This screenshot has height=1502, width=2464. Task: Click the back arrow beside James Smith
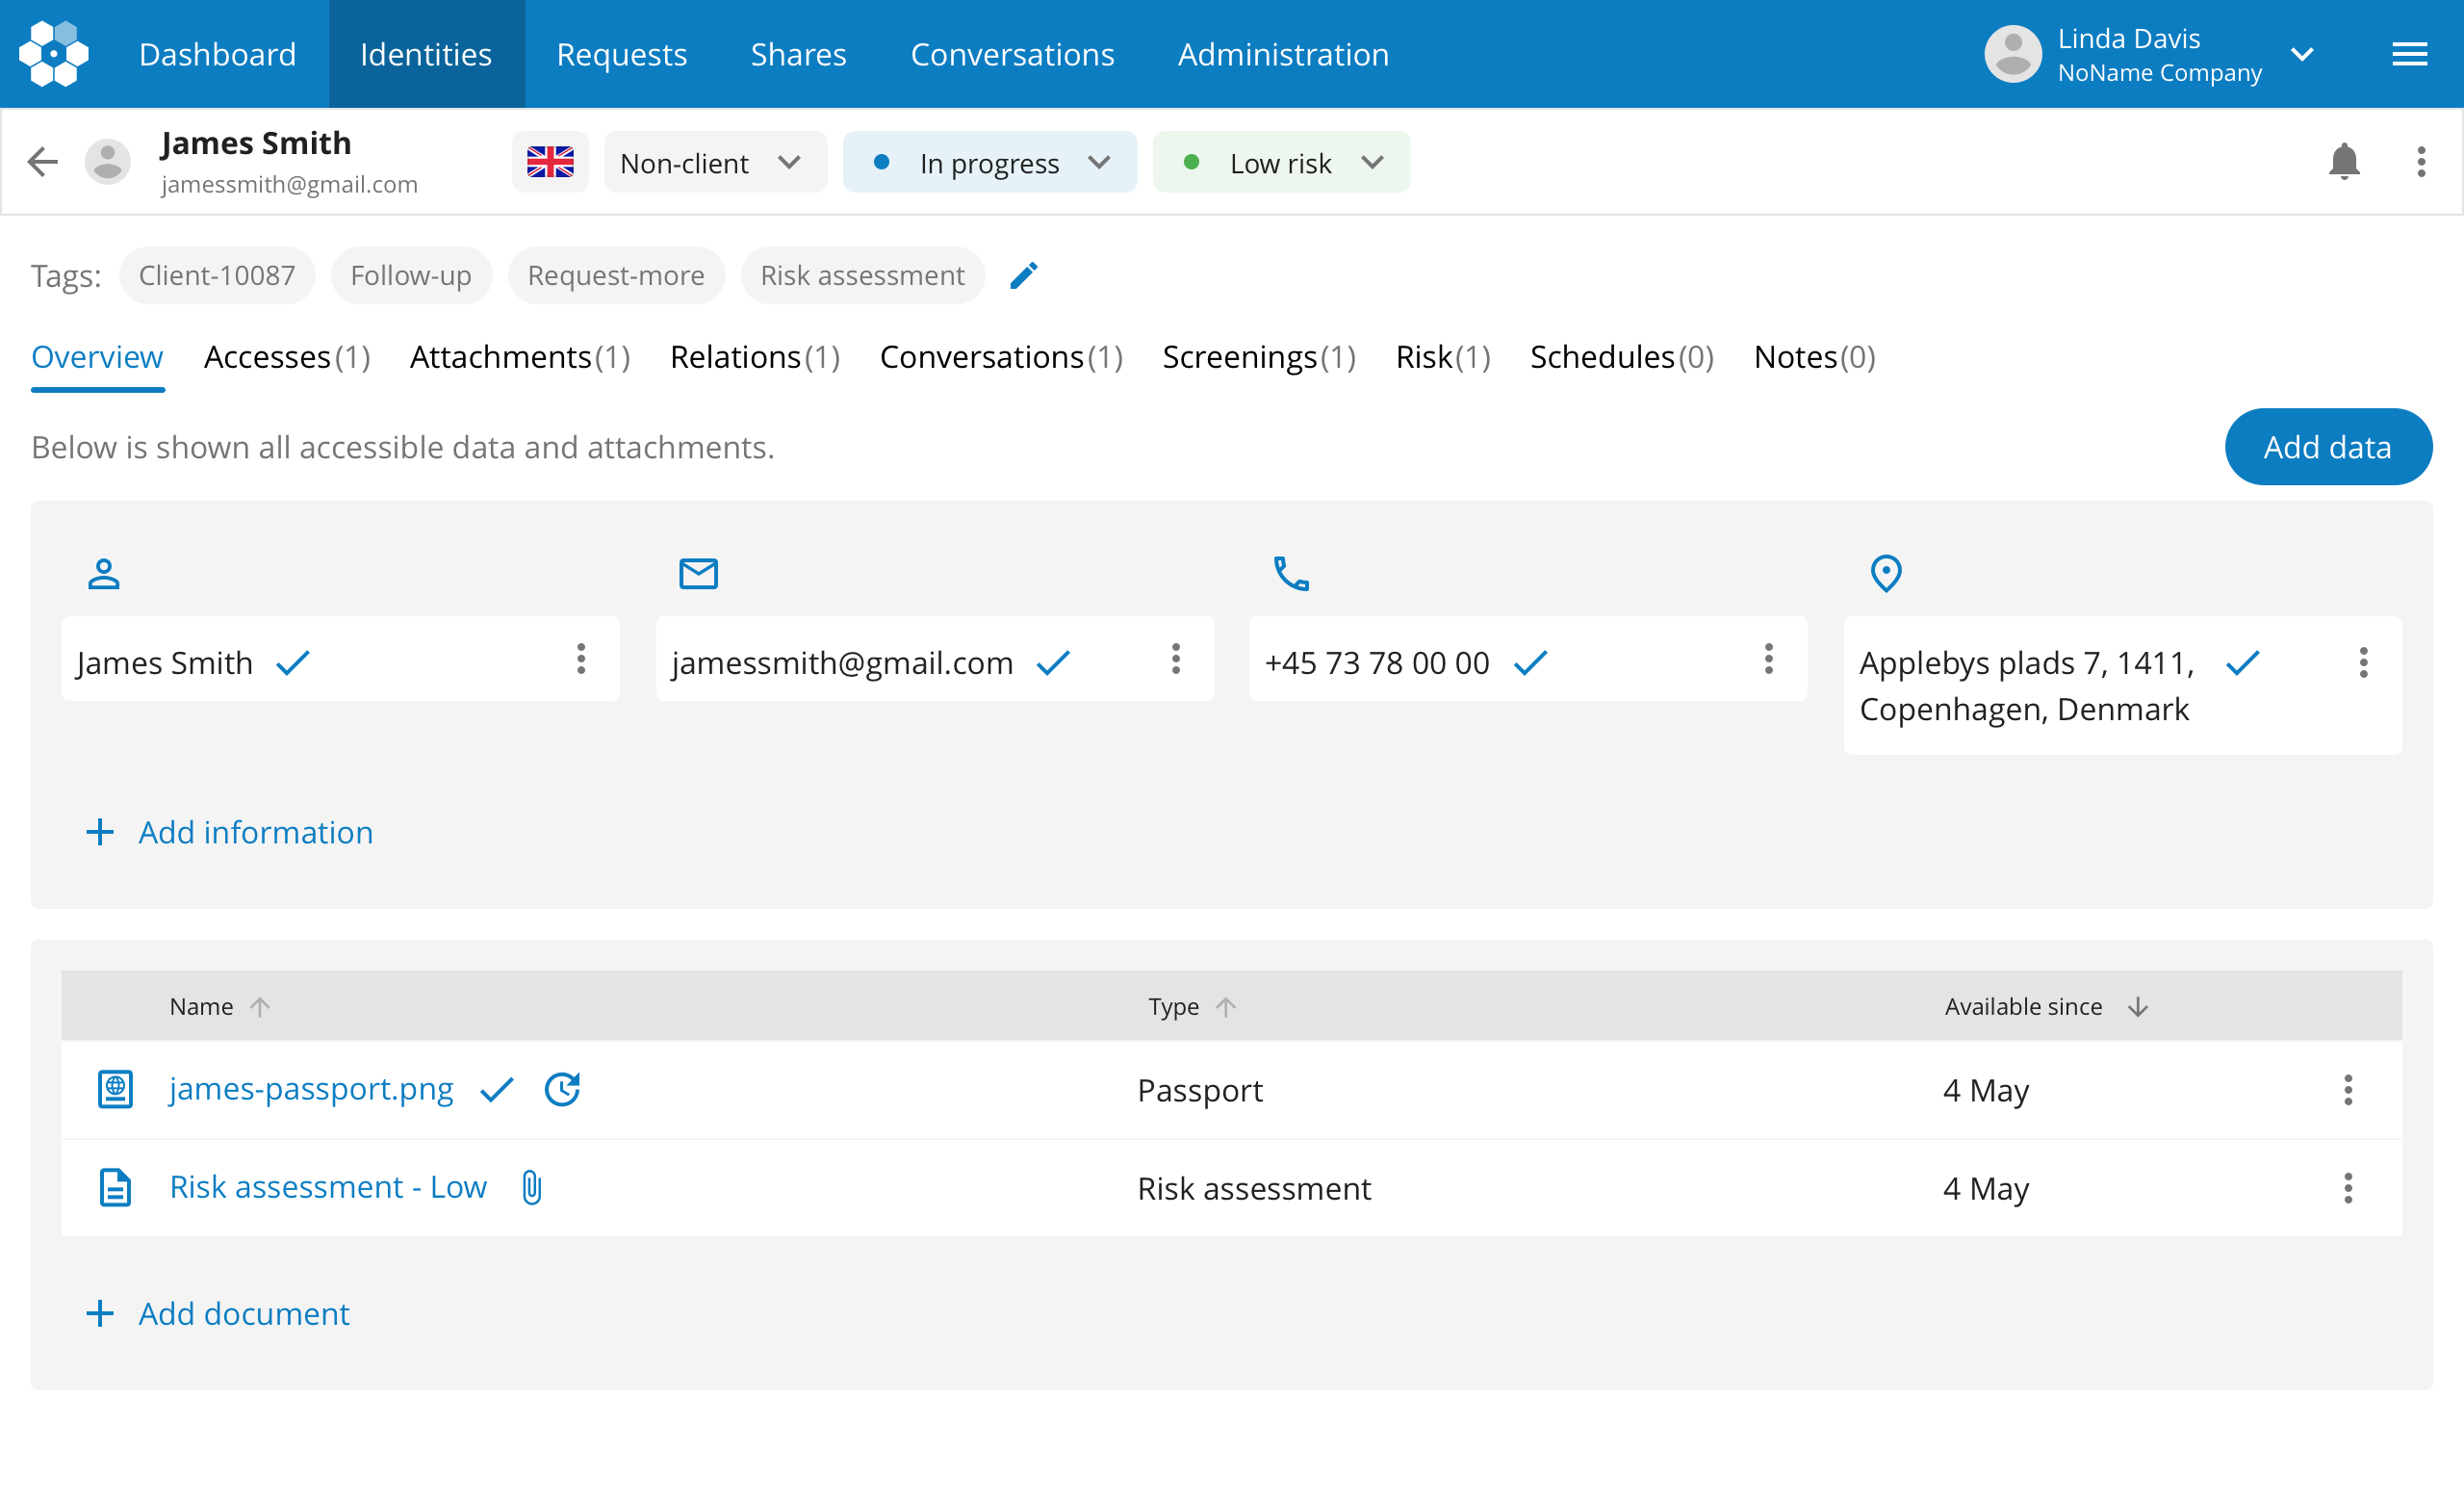tap(43, 161)
